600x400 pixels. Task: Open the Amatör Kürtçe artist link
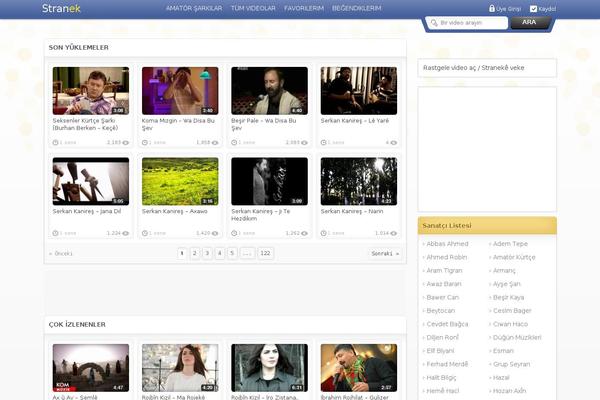pyautogui.click(x=514, y=257)
